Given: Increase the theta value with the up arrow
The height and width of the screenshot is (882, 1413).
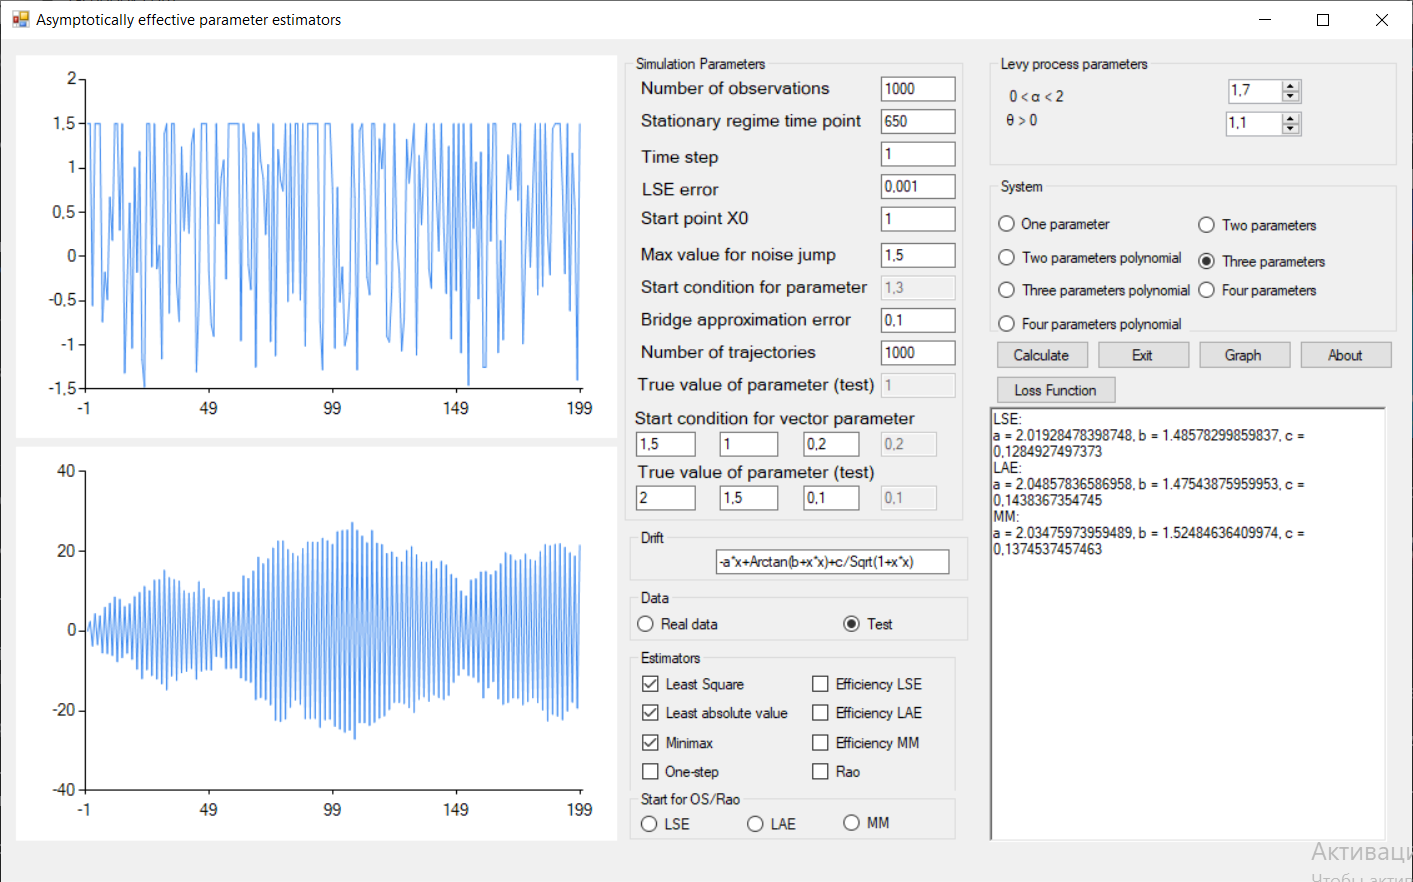Looking at the screenshot, I should [1291, 118].
